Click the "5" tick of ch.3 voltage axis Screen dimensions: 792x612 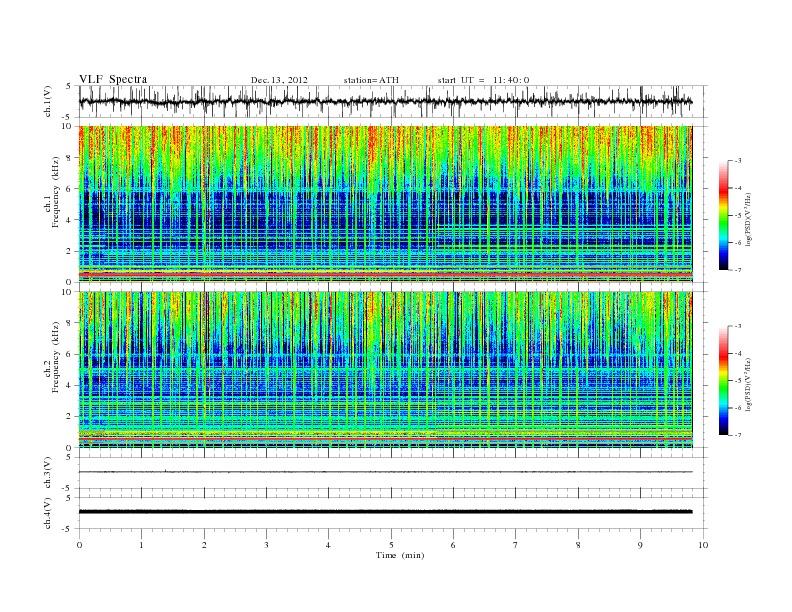(x=69, y=457)
